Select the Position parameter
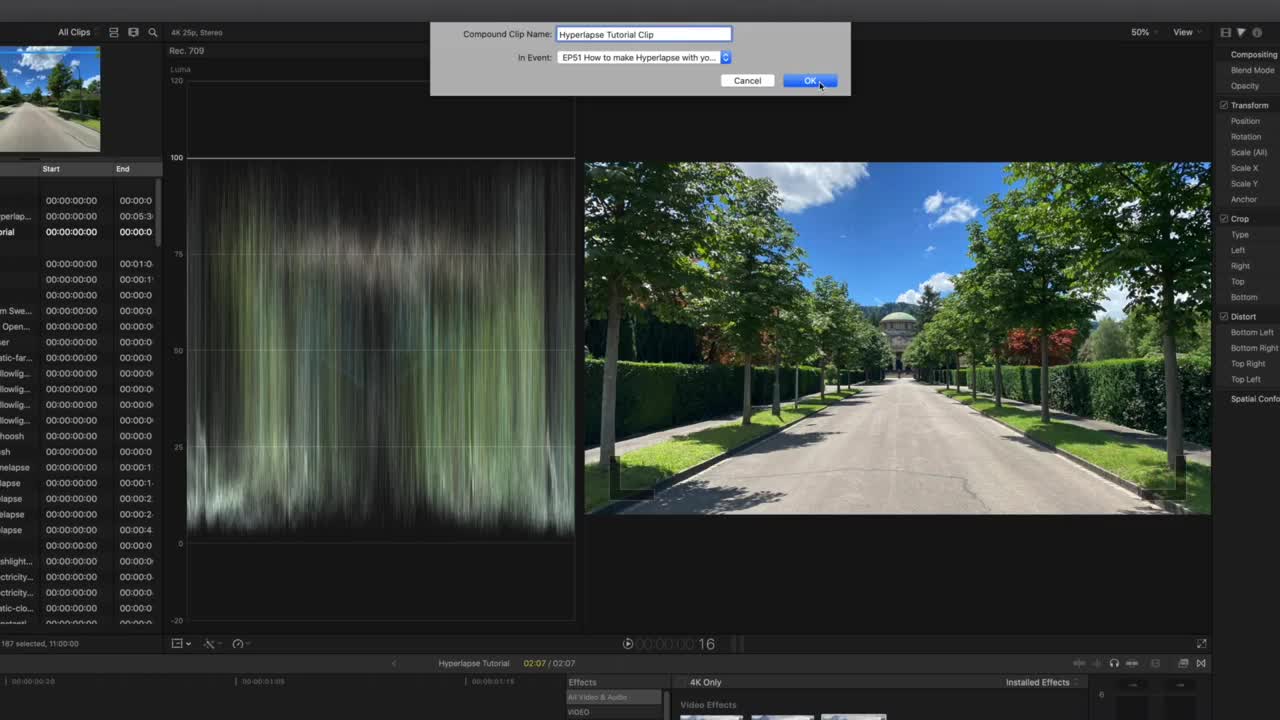The width and height of the screenshot is (1280, 720). click(1245, 121)
